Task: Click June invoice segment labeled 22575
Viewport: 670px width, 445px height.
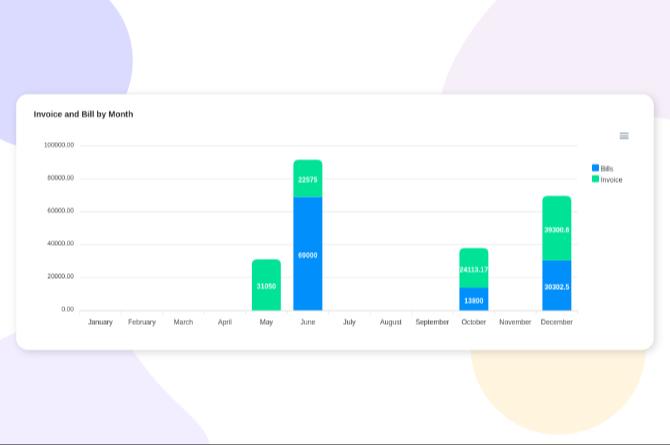Action: [x=308, y=179]
